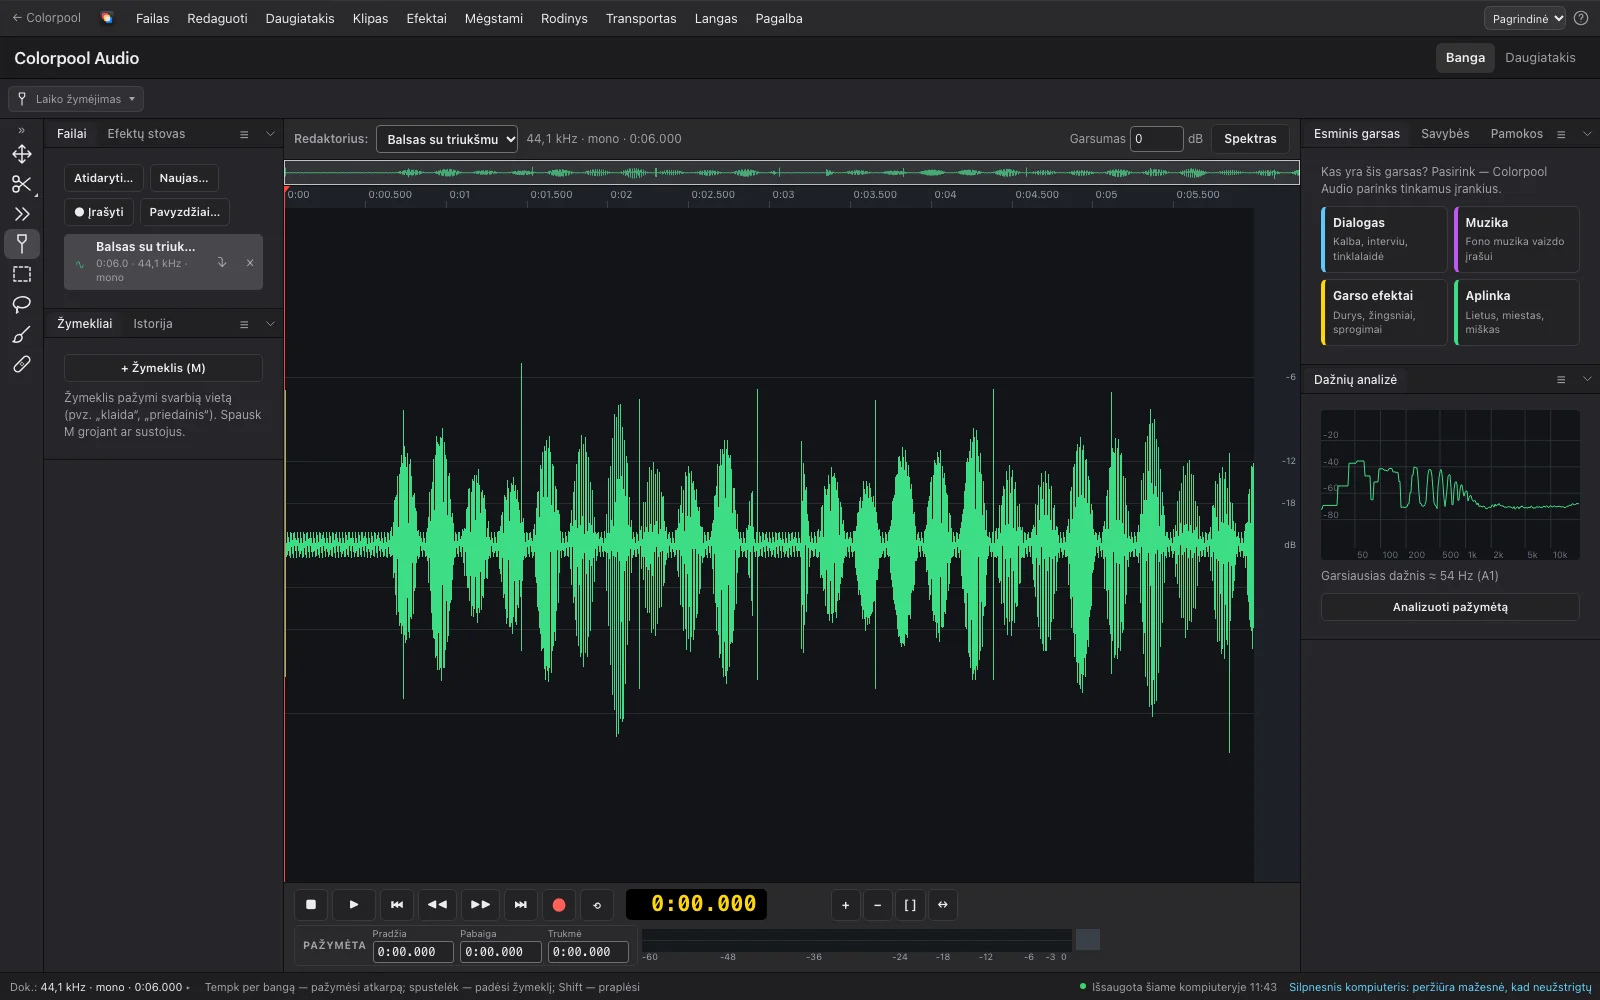Zoom out full horizontal arrows button
The height and width of the screenshot is (1000, 1600).
pyautogui.click(x=942, y=905)
